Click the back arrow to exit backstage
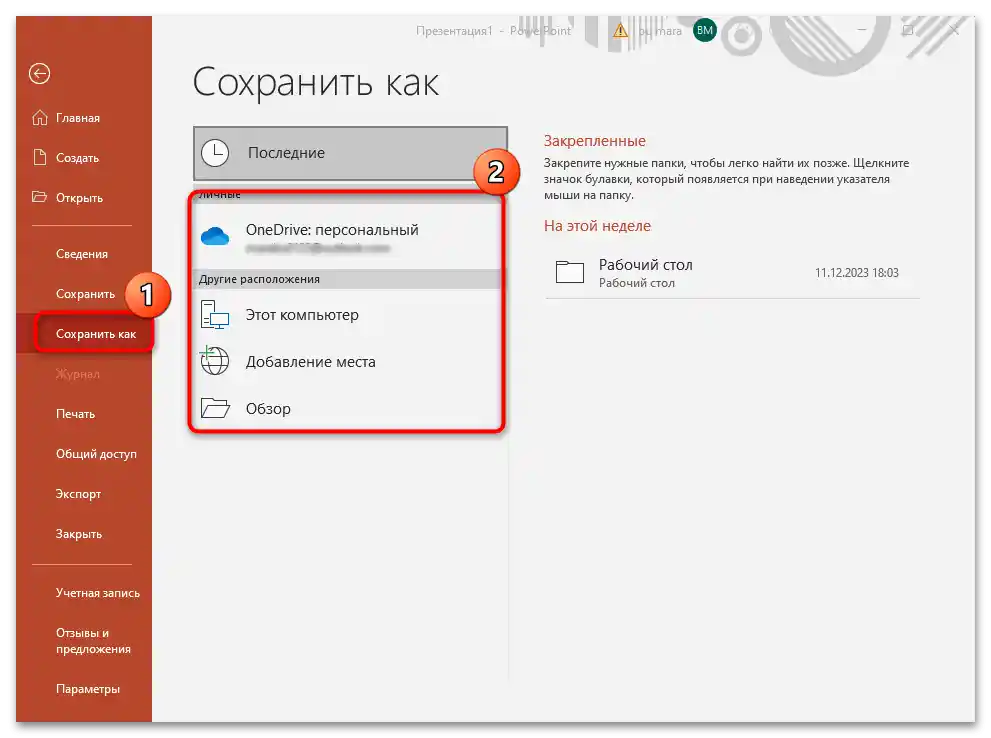 [x=37, y=74]
